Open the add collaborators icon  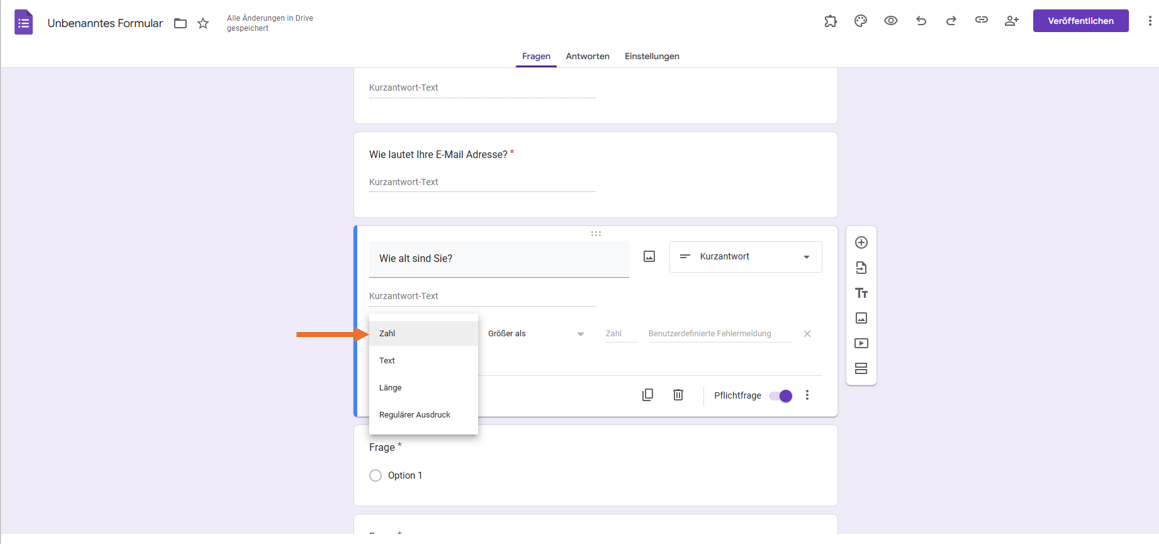click(1011, 21)
